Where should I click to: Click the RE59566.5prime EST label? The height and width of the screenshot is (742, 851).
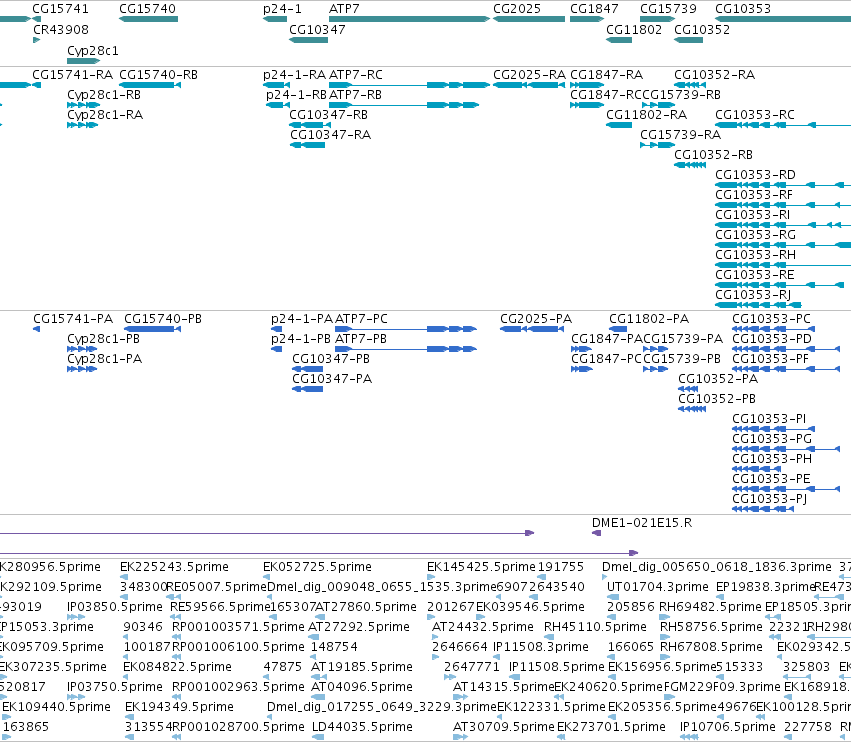click(220, 606)
